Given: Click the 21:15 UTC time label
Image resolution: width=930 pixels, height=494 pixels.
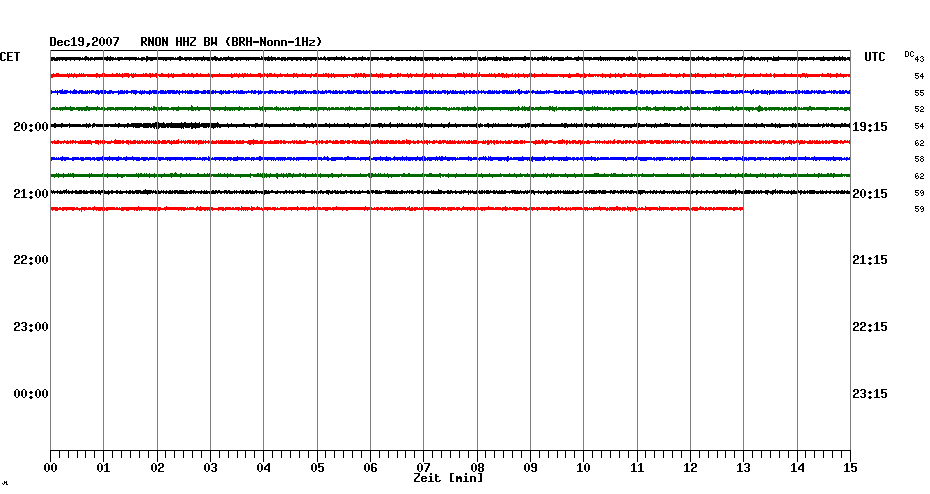Looking at the screenshot, I should 870,260.
